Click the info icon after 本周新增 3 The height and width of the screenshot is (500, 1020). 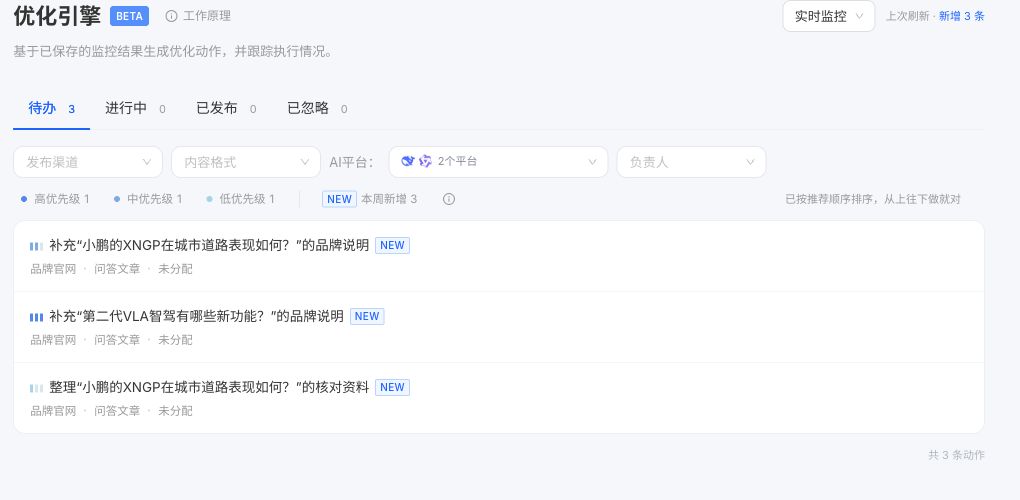pos(449,199)
